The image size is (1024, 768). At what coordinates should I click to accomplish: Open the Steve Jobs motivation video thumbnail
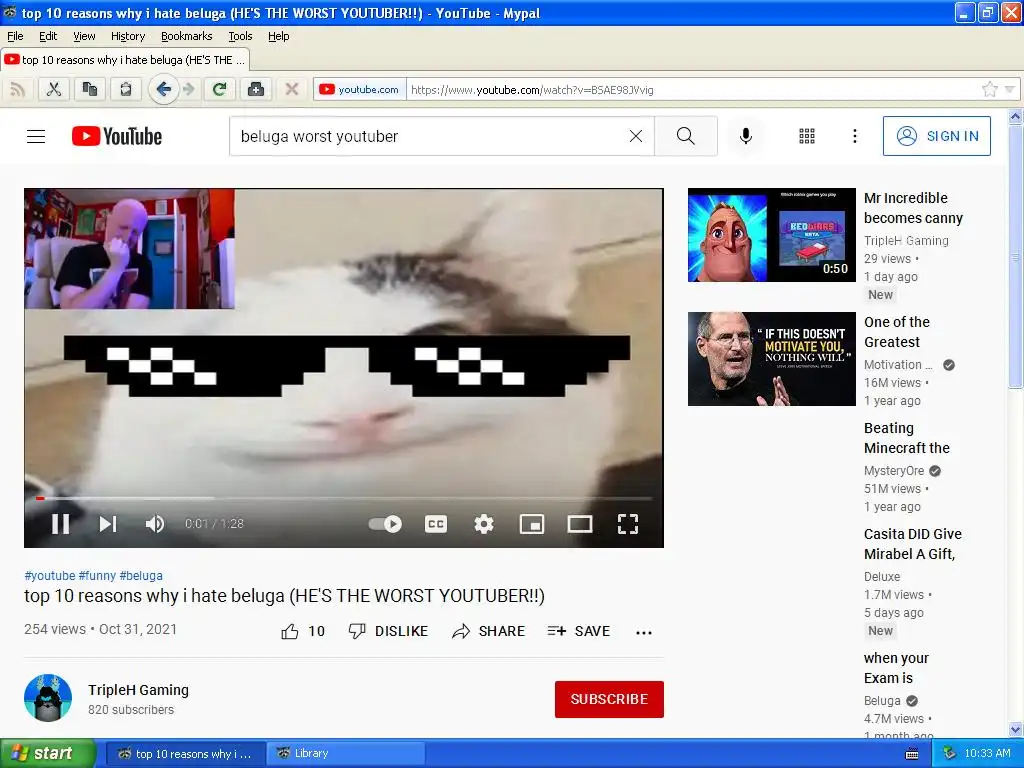pos(772,359)
